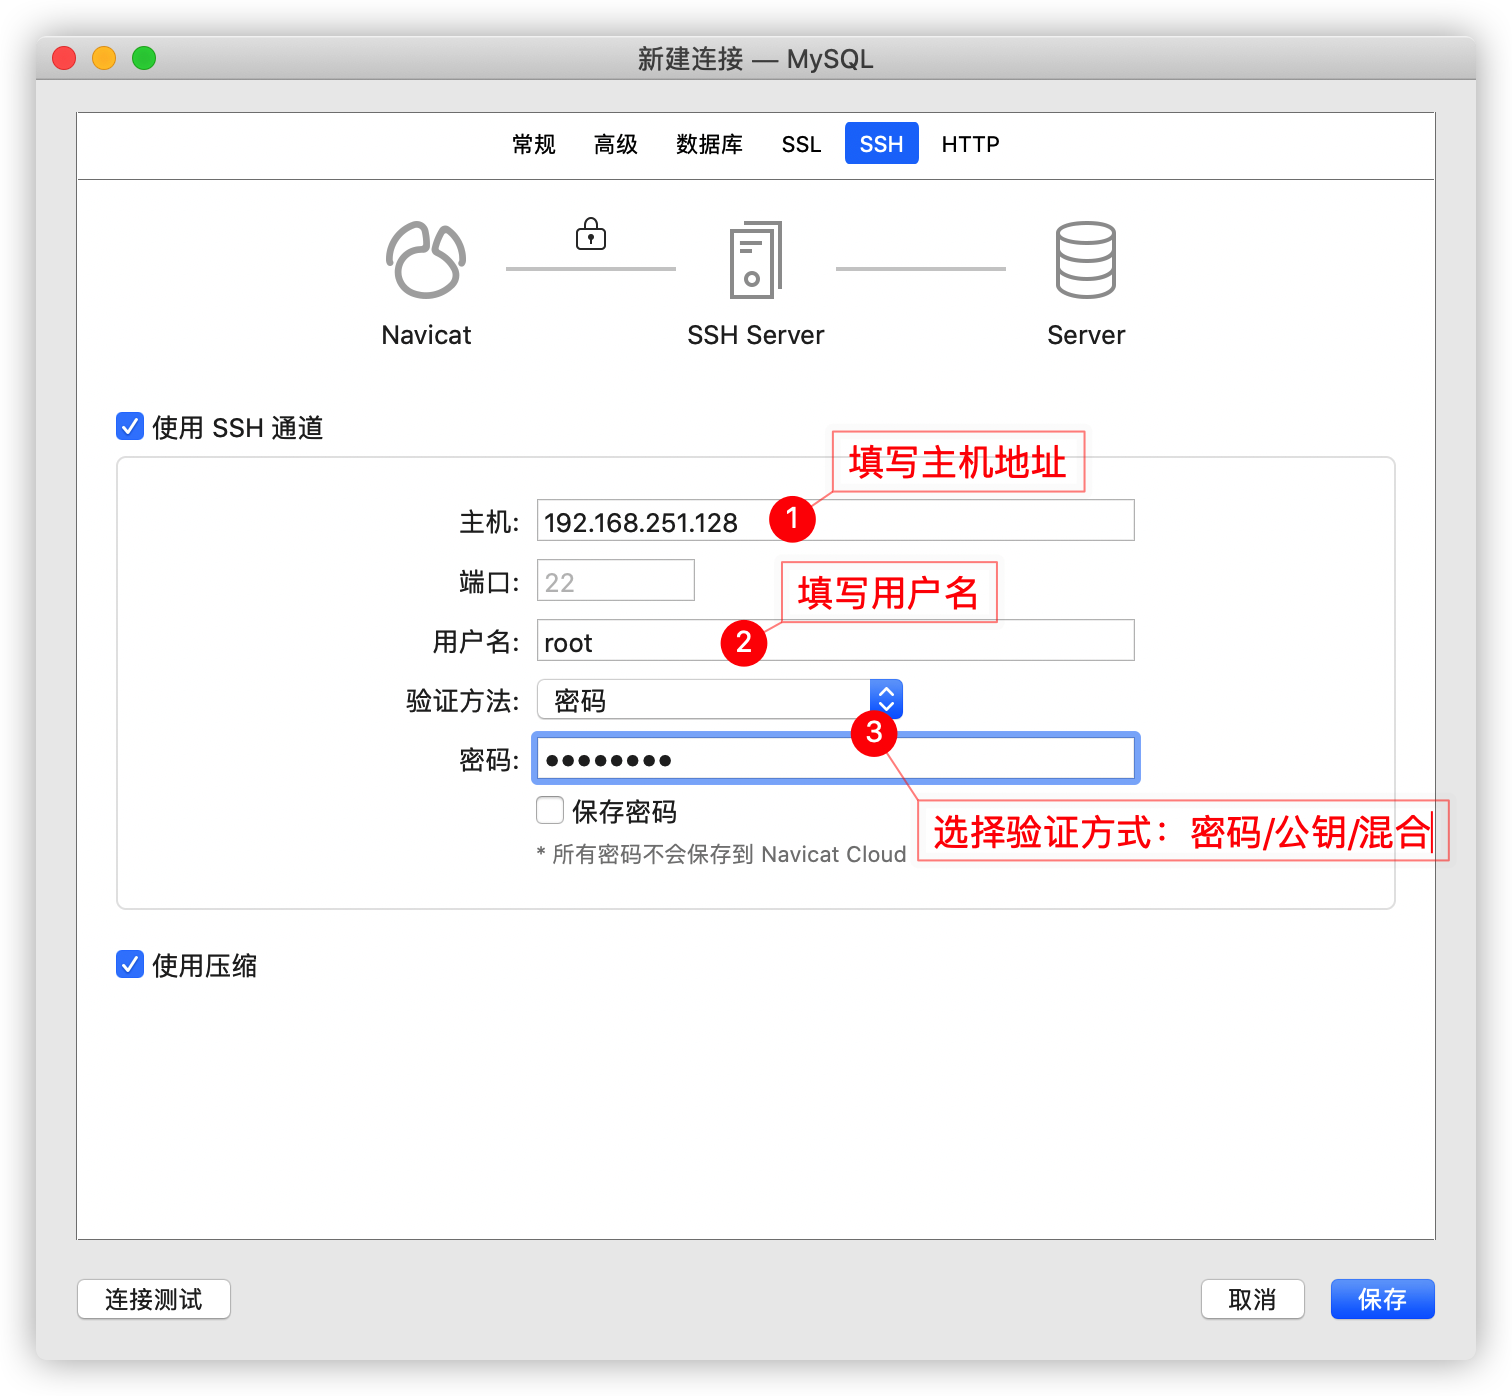Screen dimensions: 1512x1396
Task: Toggle the 使用压缩 checkbox
Action: coord(130,964)
